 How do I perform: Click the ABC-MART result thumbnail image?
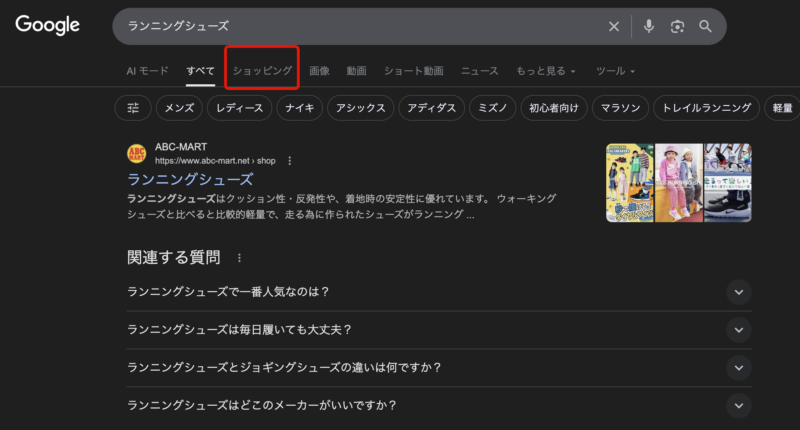678,182
